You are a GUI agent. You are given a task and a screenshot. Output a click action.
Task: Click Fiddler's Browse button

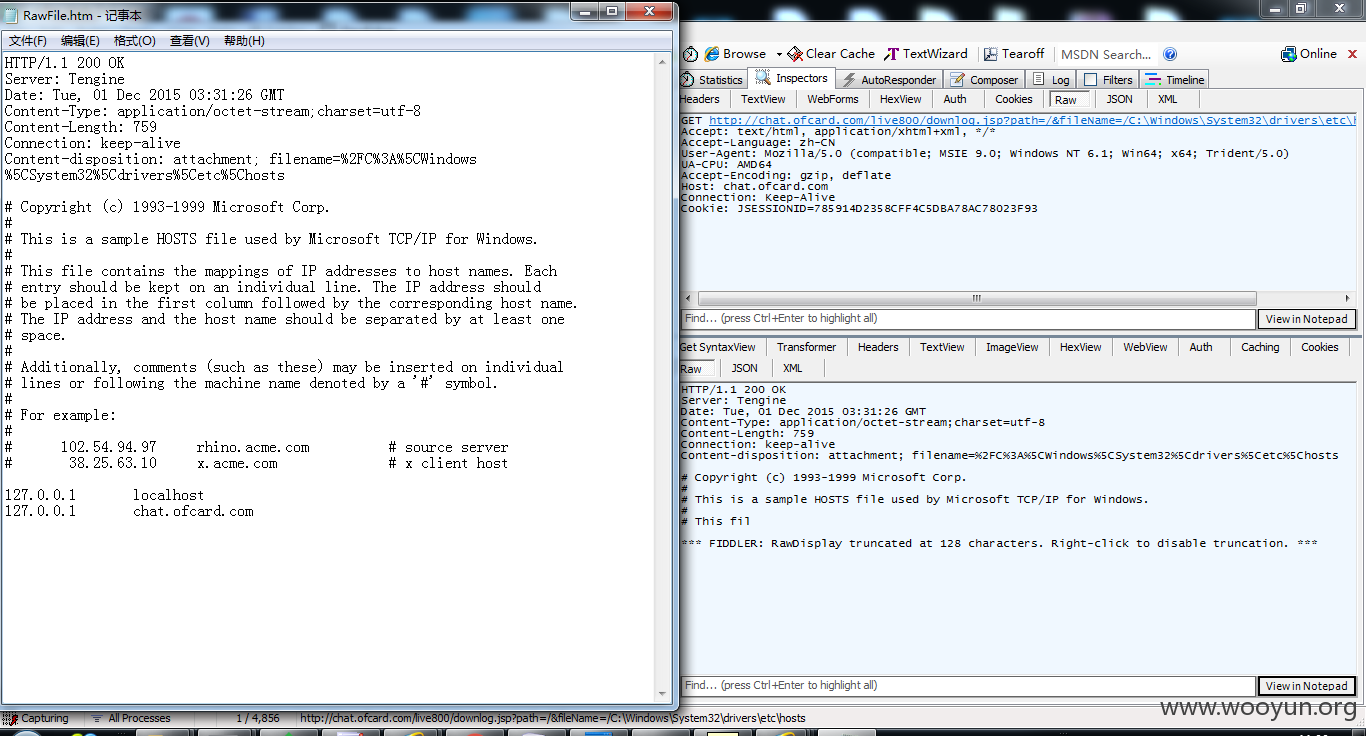pyautogui.click(x=736, y=54)
